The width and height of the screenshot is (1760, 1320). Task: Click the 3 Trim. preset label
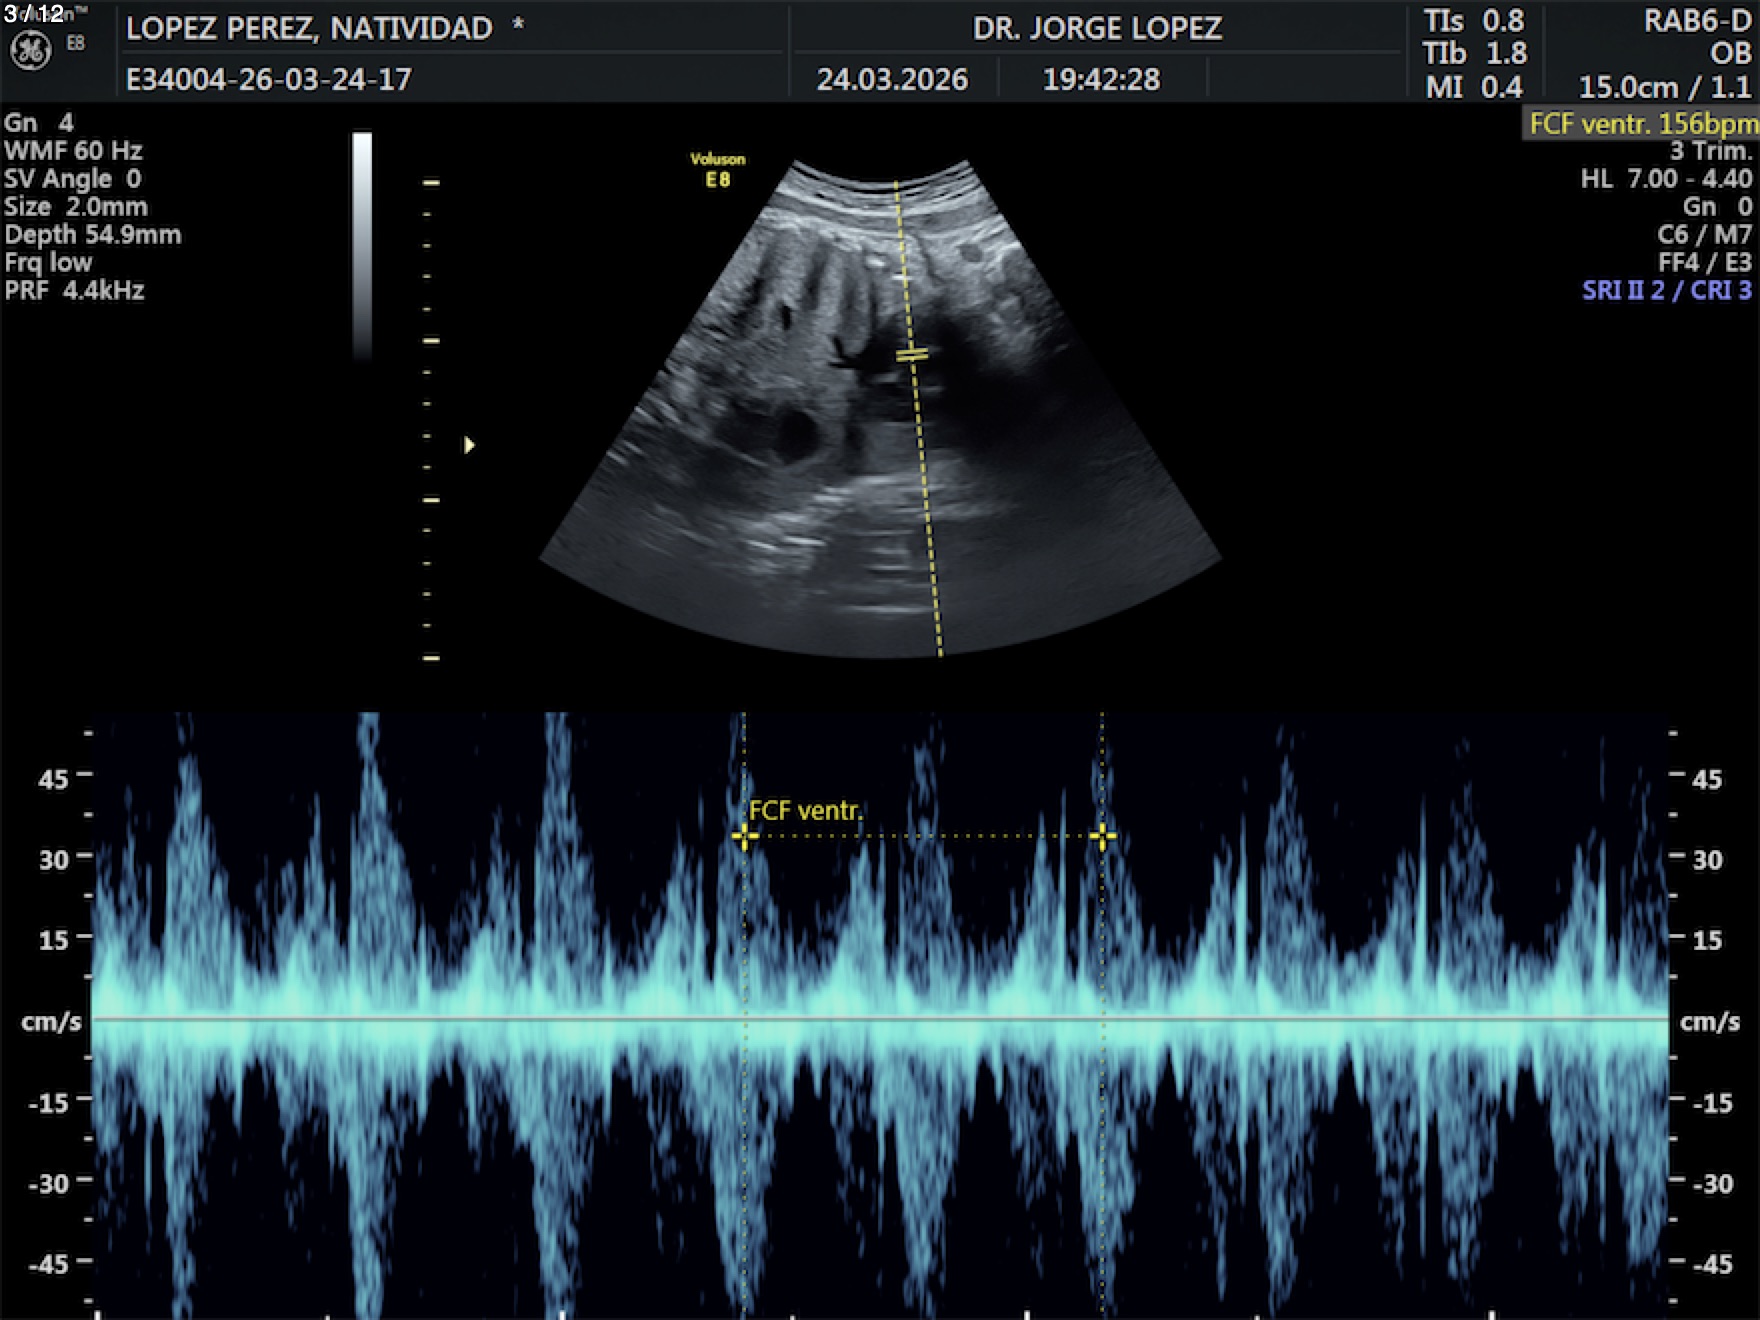tap(1711, 151)
